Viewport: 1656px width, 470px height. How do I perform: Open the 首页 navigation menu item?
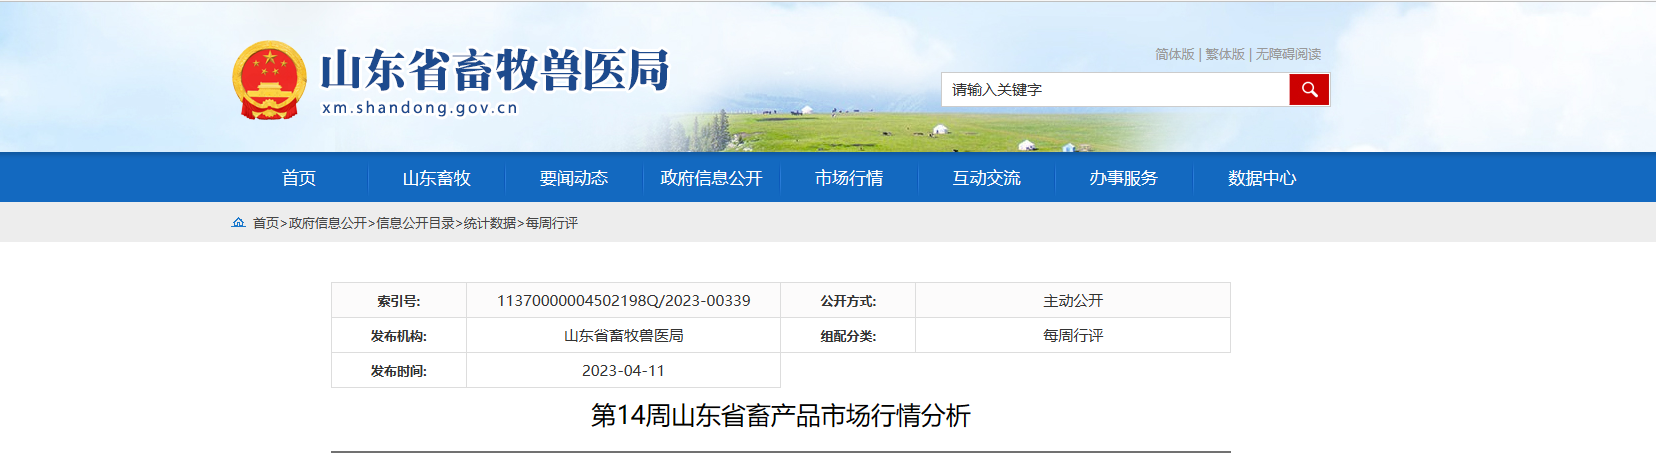pyautogui.click(x=299, y=178)
